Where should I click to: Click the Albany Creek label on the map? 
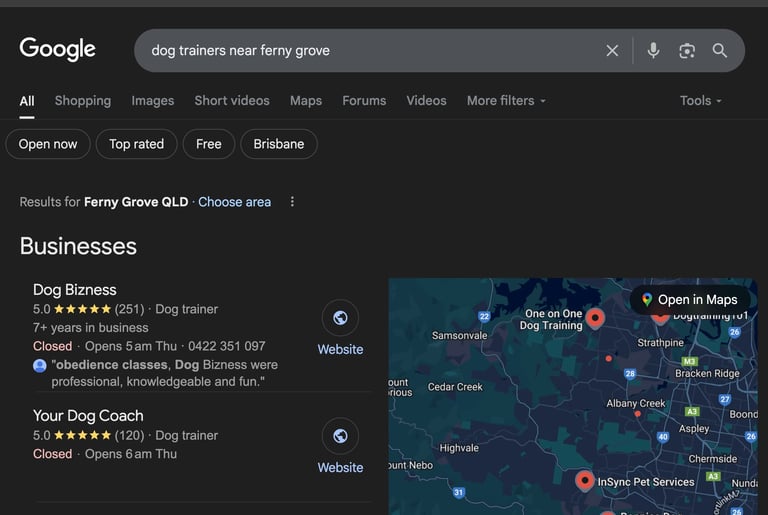pyautogui.click(x=636, y=403)
